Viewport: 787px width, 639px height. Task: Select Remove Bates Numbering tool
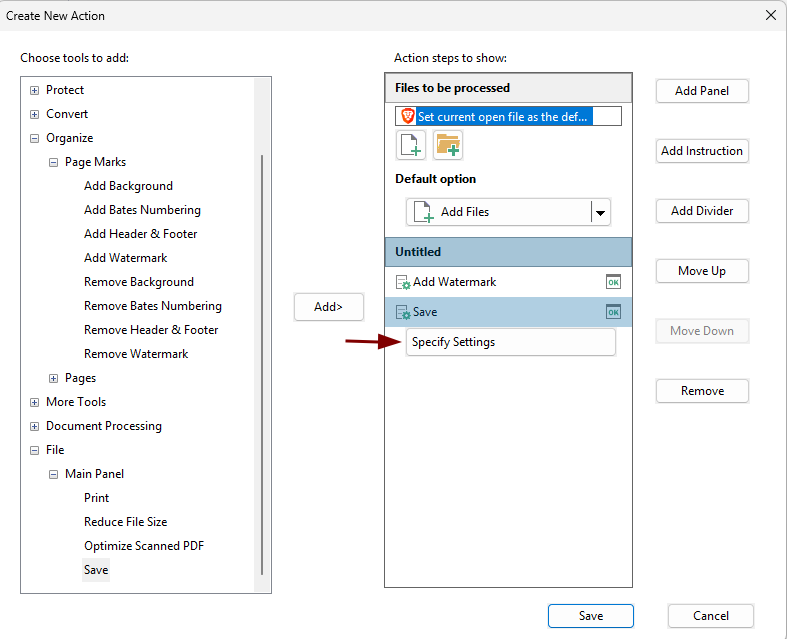[153, 306]
